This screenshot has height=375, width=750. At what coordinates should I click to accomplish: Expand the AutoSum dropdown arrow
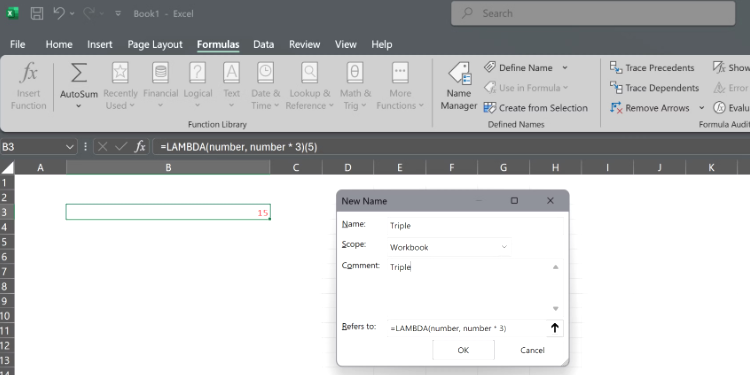click(79, 106)
